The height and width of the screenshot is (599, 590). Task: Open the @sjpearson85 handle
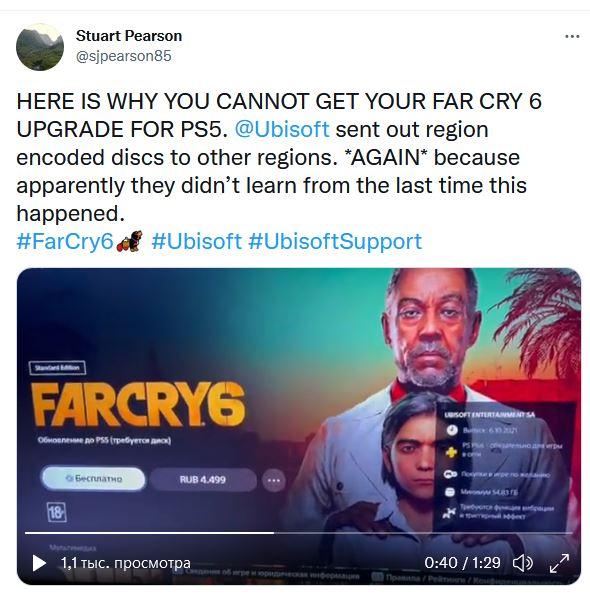(x=124, y=56)
